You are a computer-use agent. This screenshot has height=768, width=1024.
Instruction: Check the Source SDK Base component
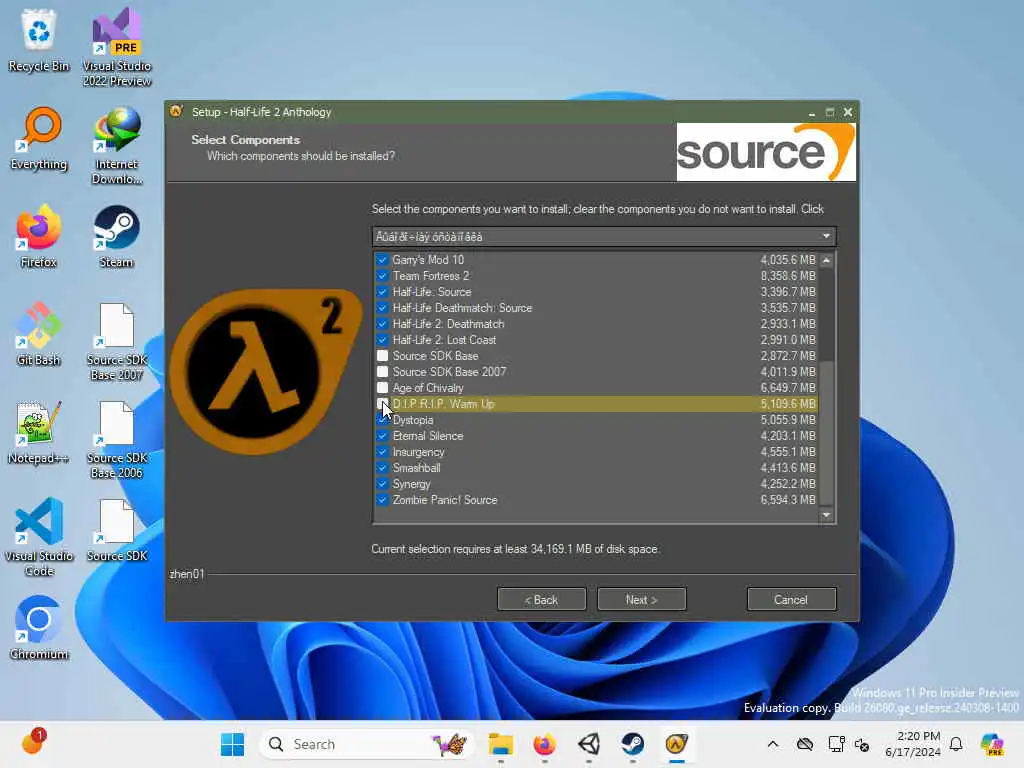coord(383,356)
